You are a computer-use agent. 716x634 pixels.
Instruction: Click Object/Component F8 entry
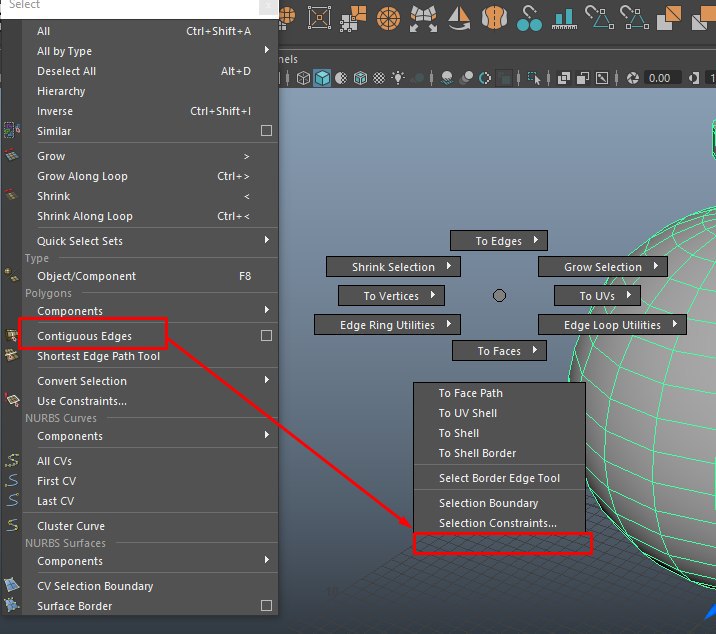click(x=150, y=276)
